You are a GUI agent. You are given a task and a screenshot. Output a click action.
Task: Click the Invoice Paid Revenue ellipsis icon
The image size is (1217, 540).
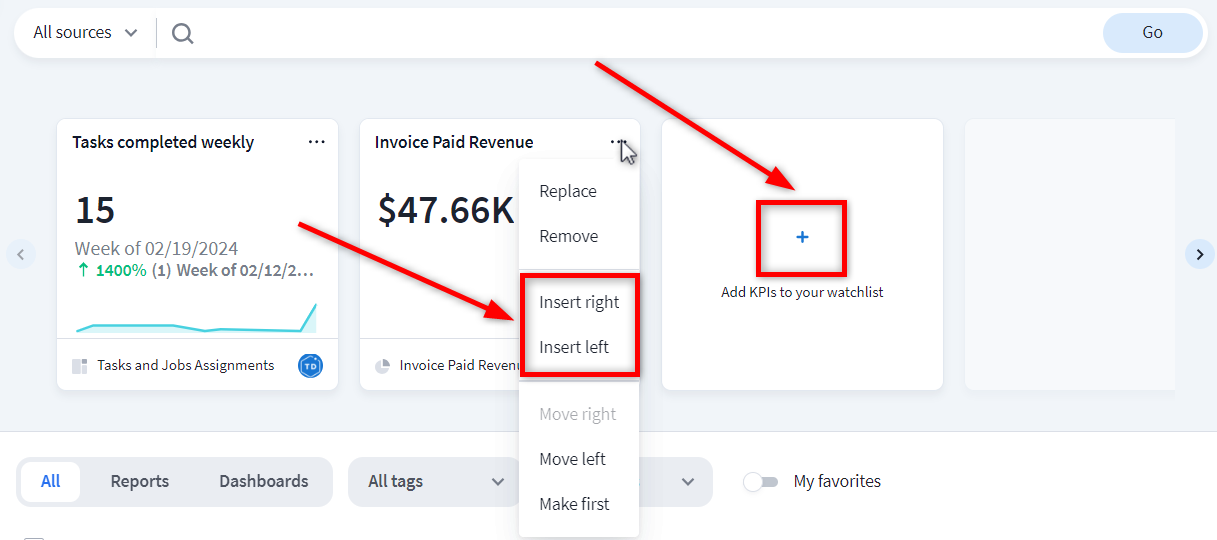[x=618, y=142]
